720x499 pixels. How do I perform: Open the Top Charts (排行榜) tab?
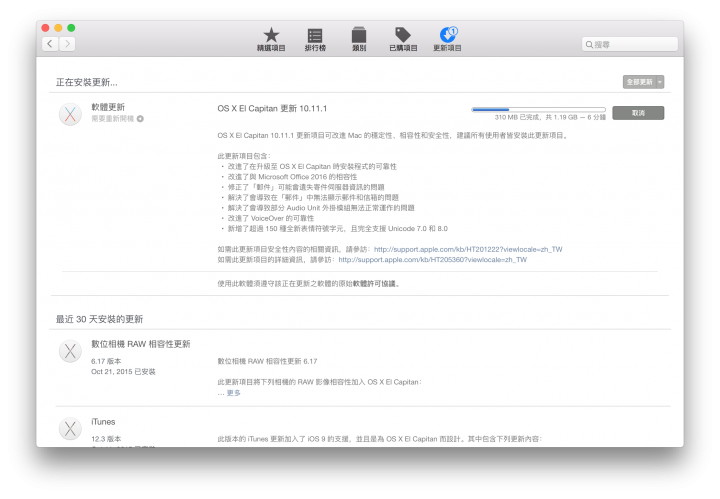click(x=315, y=39)
